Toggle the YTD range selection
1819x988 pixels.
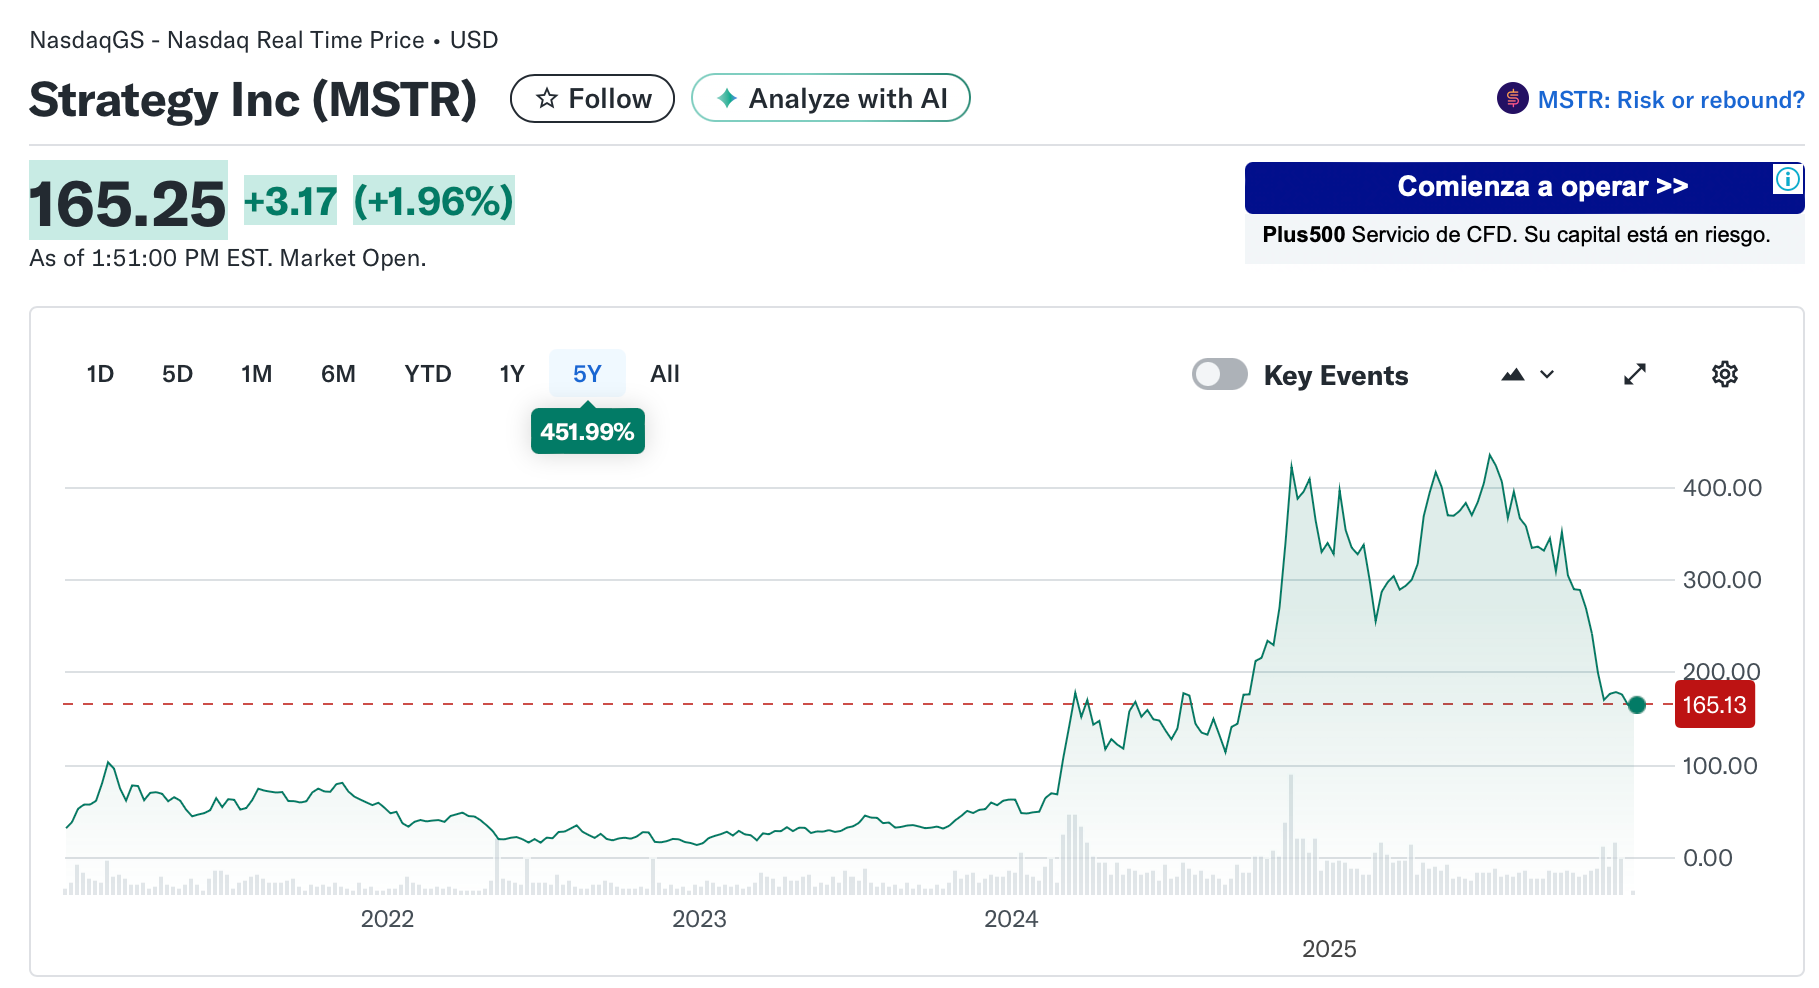click(x=427, y=374)
